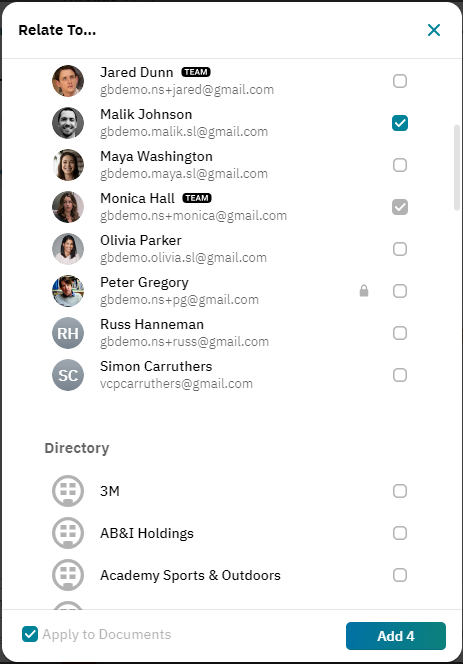The height and width of the screenshot is (664, 463).
Task: Select Olivia Parker's checkbox
Action: pyautogui.click(x=400, y=249)
